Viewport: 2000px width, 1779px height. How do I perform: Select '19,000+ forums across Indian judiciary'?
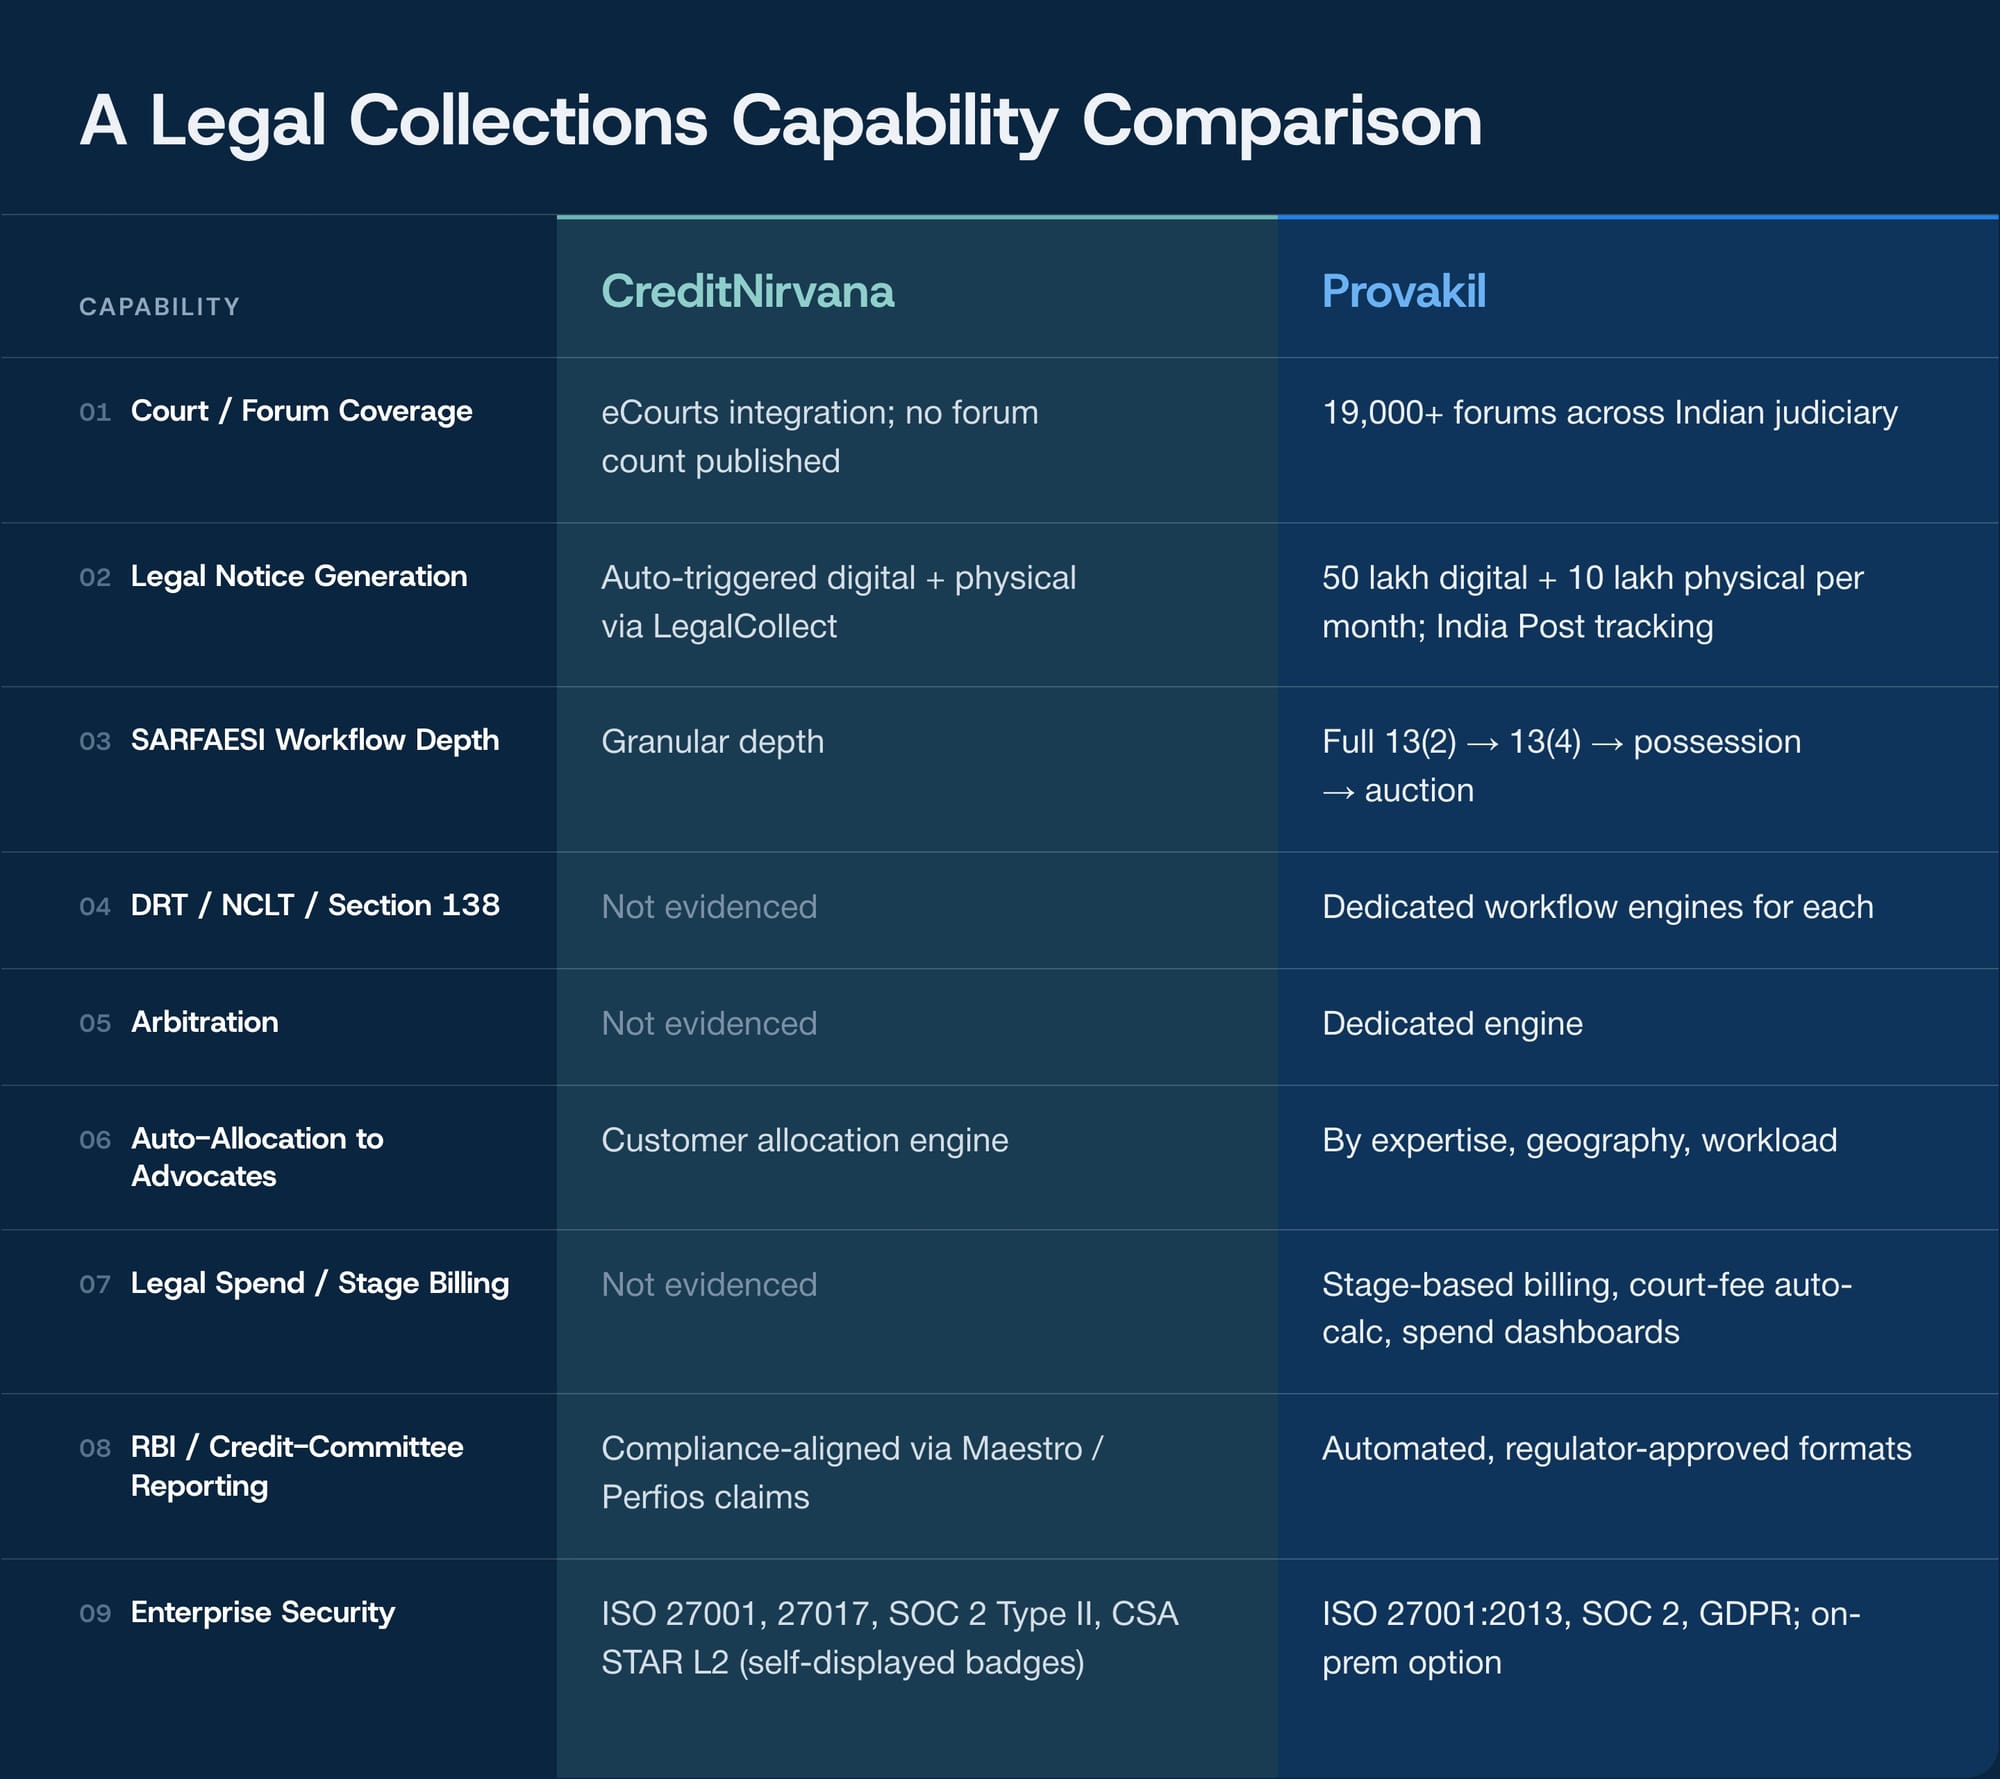pos(1609,412)
